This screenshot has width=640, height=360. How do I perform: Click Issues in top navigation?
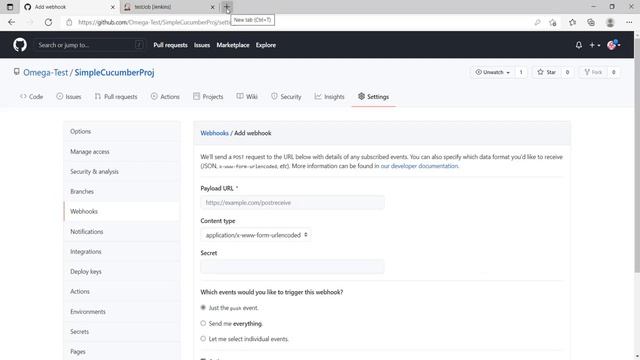tap(202, 45)
